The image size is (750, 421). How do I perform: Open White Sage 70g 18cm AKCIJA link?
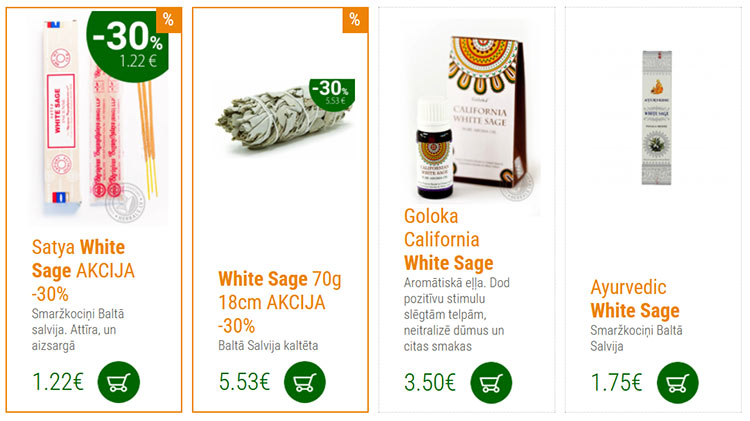tap(280, 302)
